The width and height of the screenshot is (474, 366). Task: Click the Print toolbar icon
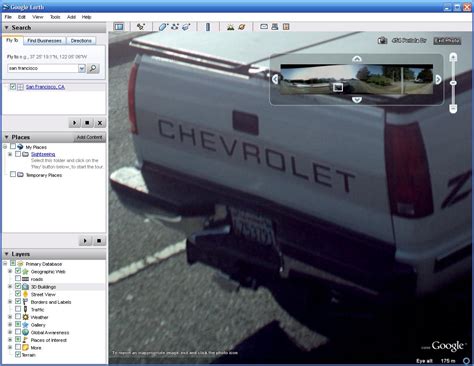(275, 27)
